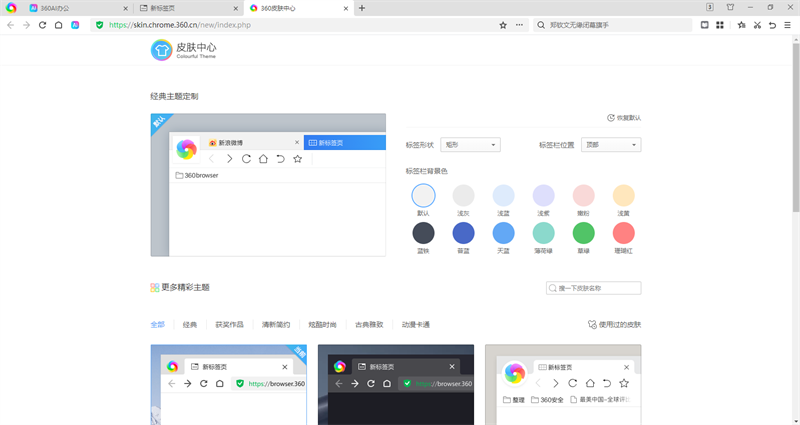This screenshot has height=425, width=800.
Task: Click the undo closed tab icon
Action: pos(772,25)
